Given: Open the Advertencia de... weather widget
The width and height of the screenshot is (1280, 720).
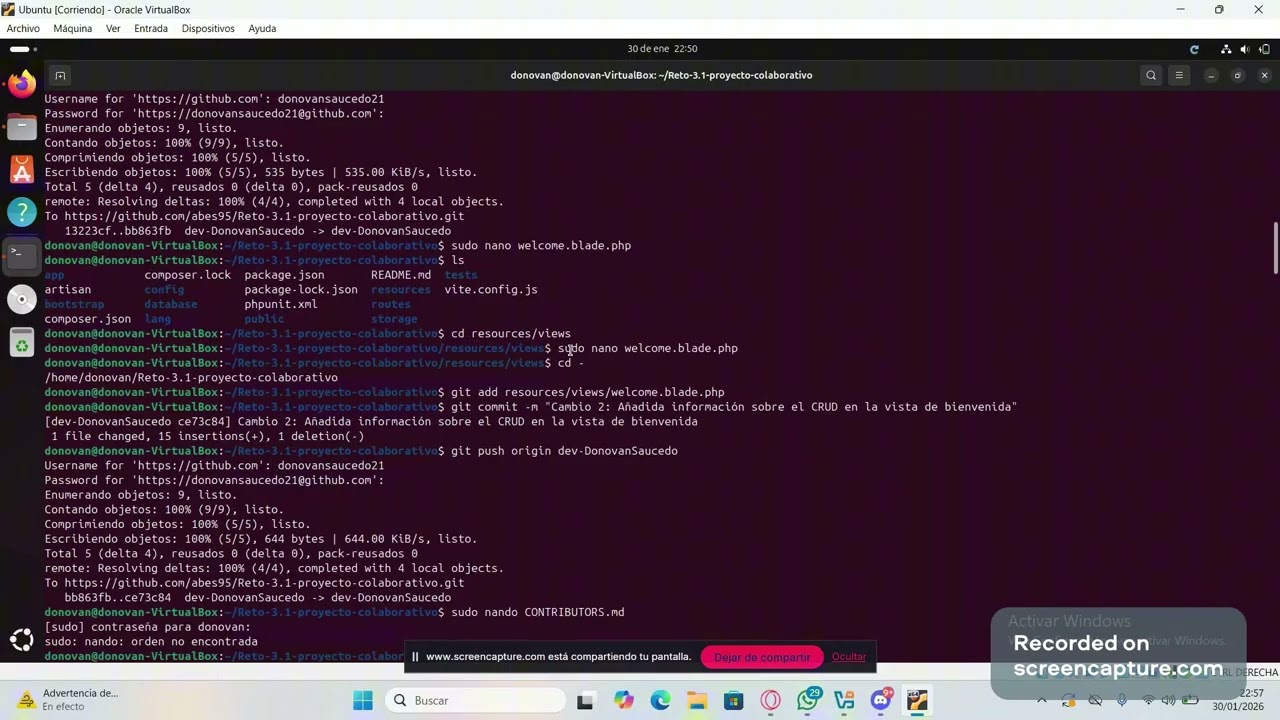Looking at the screenshot, I should coord(70,700).
